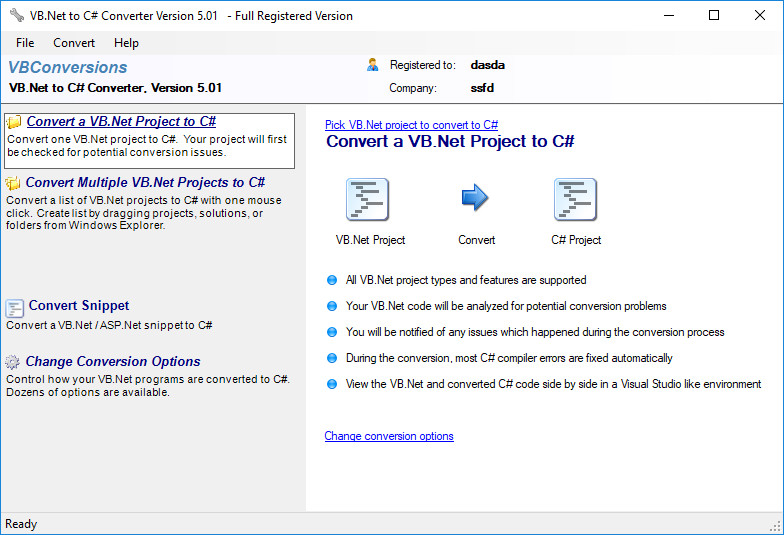This screenshot has height=535, width=784.
Task: Click the multiple folders icon for Convert Multiple Projects
Action: 13,182
